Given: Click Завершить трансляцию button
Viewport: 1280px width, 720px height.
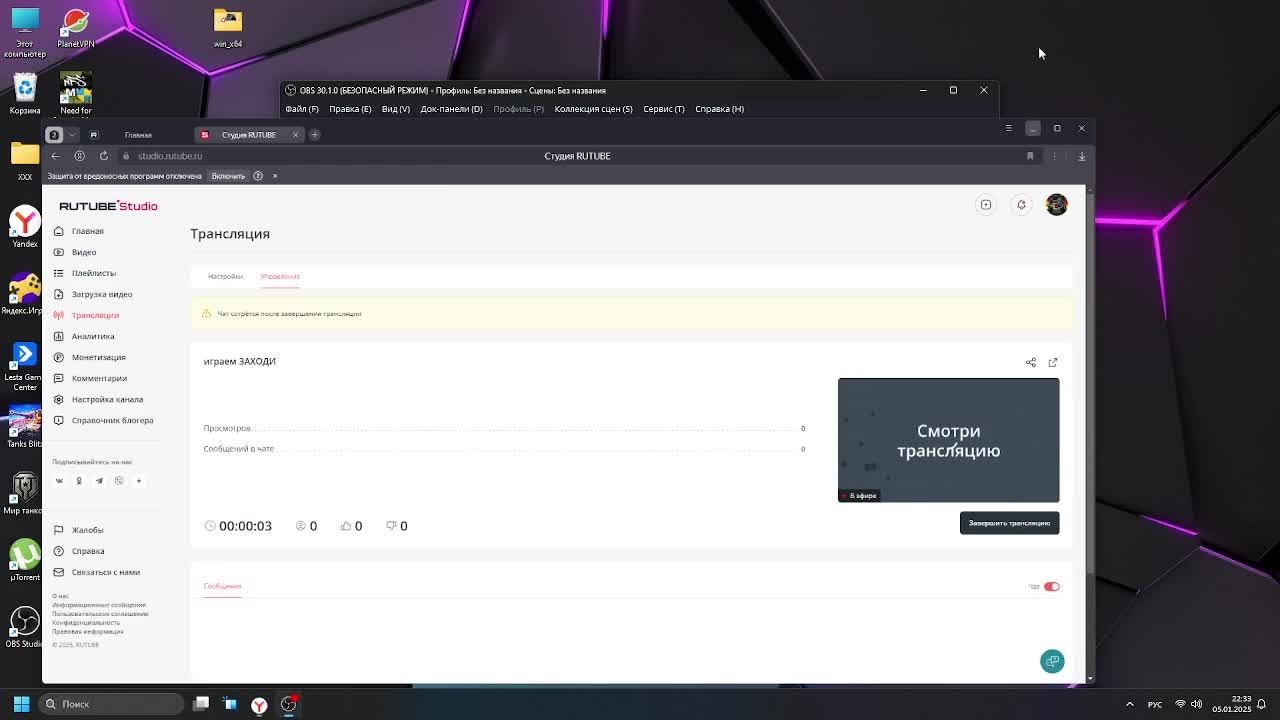Looking at the screenshot, I should click(x=1009, y=523).
